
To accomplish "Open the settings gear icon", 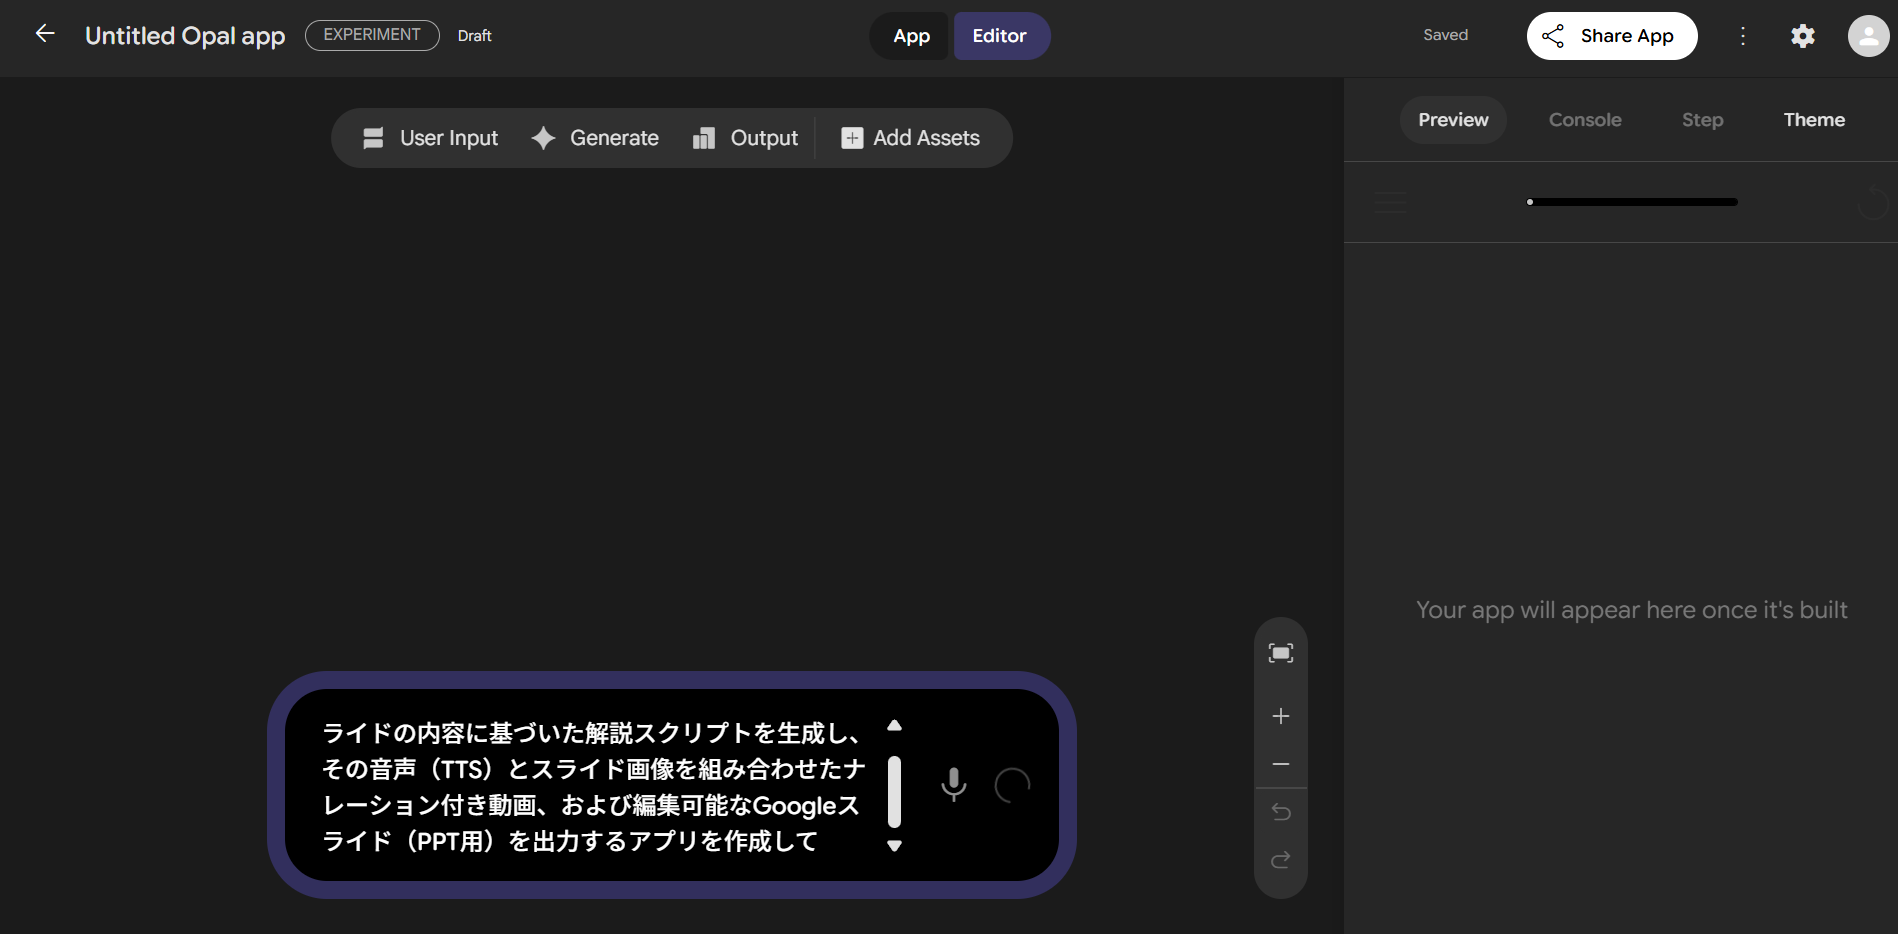I will [1802, 36].
